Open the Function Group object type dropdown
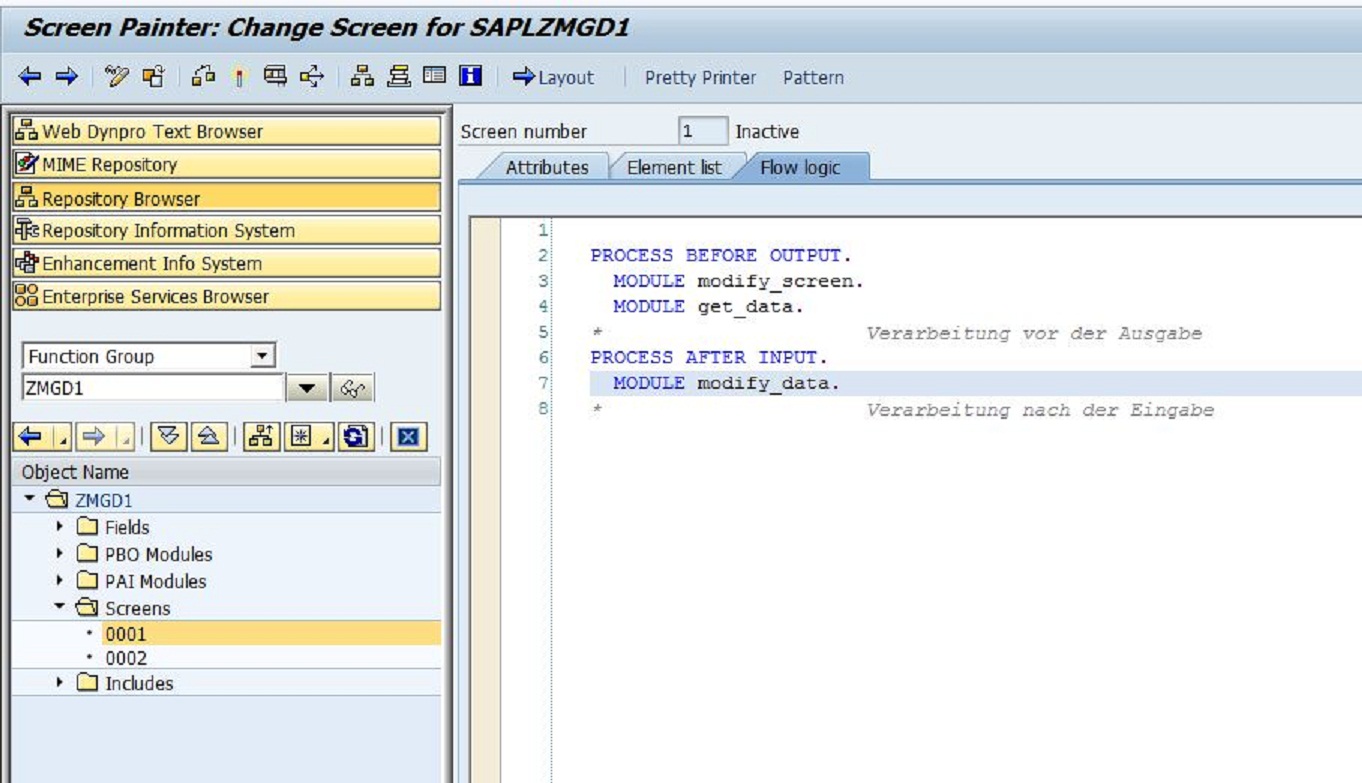1362x783 pixels. 262,356
